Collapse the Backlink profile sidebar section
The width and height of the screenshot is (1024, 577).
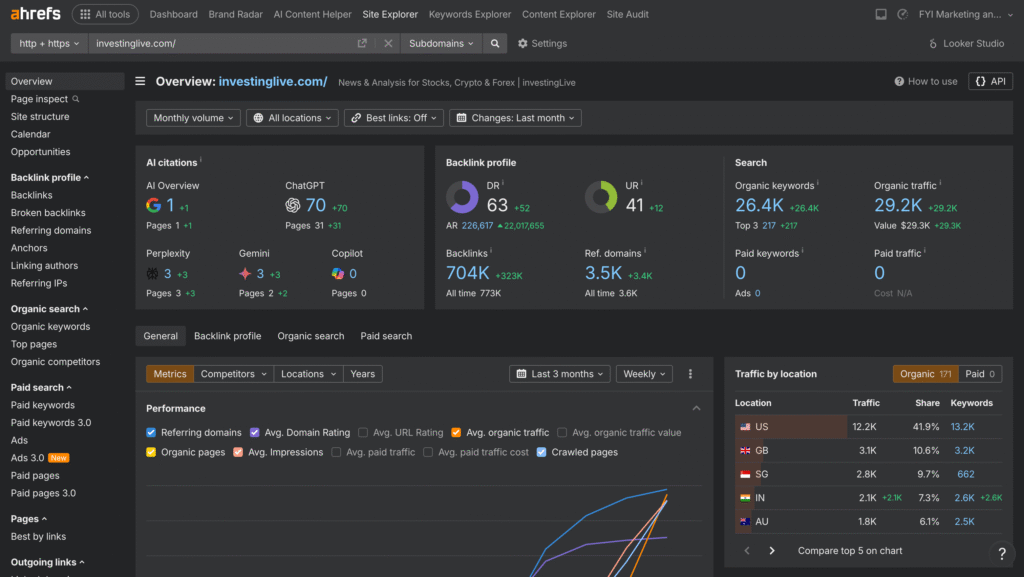click(50, 178)
